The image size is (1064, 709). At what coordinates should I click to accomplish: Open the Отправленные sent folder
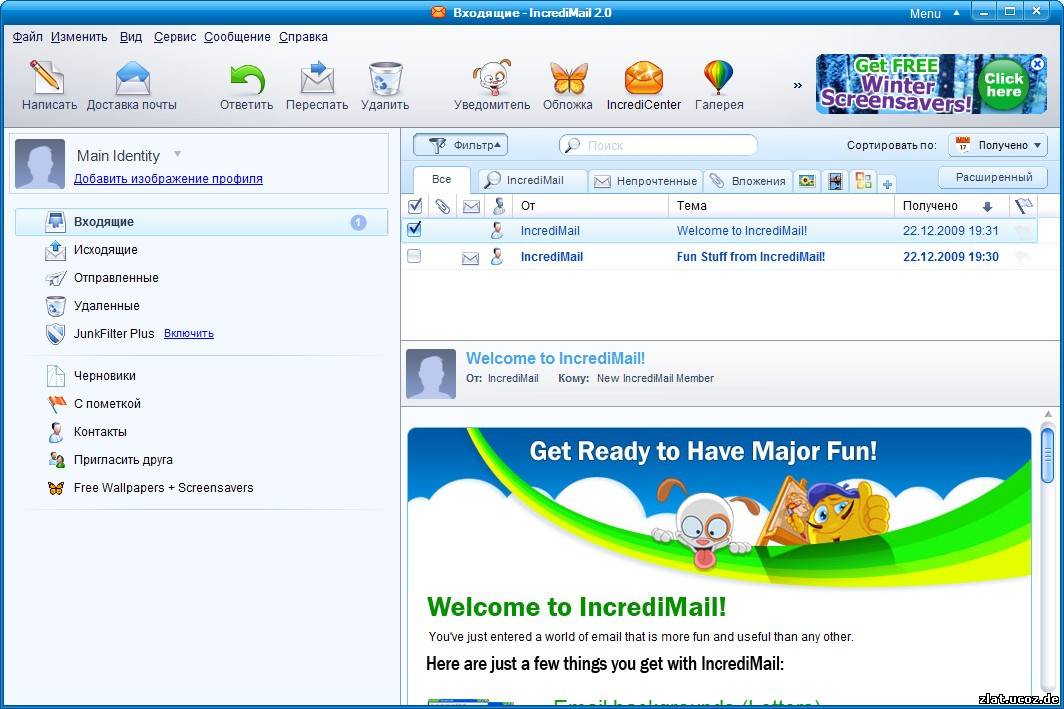pos(201,277)
